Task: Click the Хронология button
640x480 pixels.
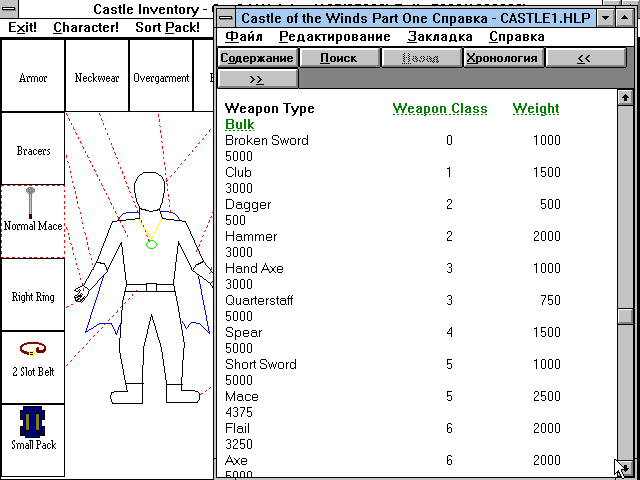Action: click(502, 58)
